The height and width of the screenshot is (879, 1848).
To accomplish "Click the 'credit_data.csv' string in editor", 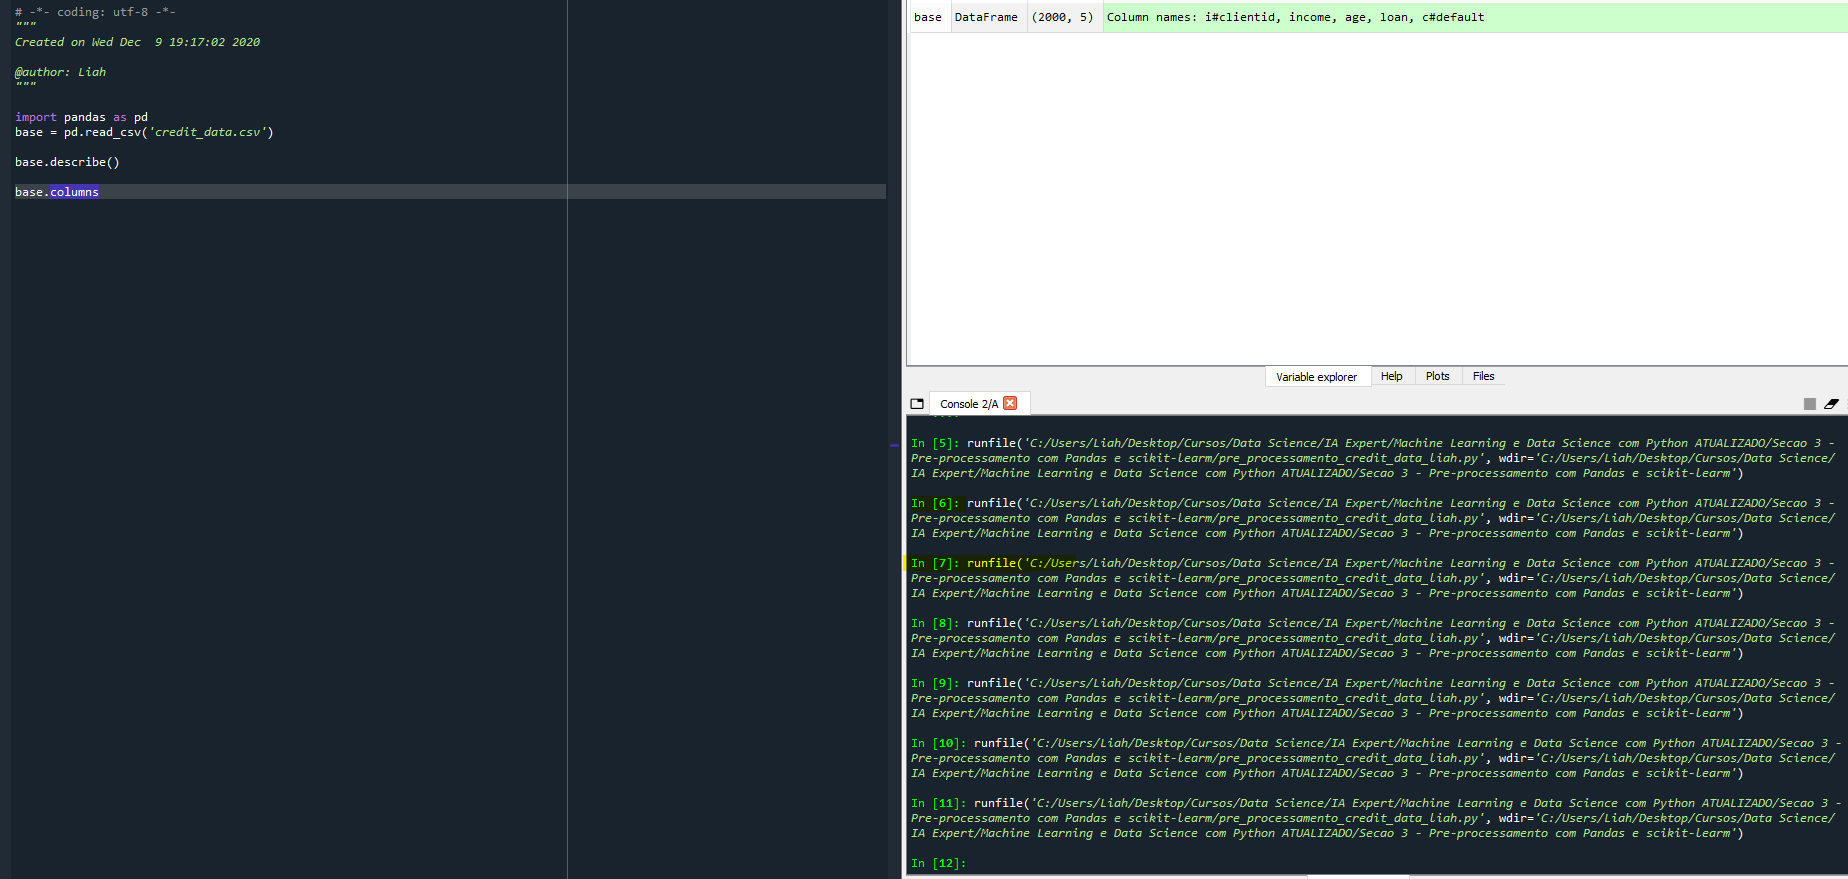I will (x=208, y=132).
